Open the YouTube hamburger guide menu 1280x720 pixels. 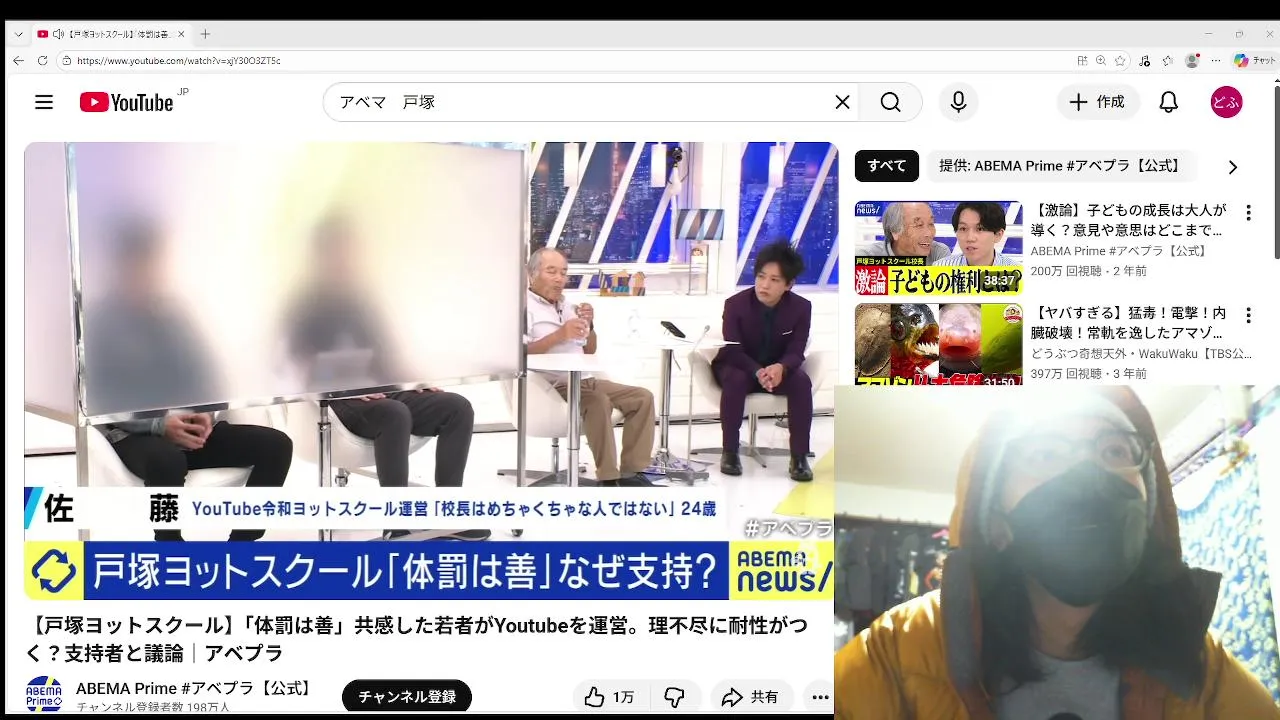[x=44, y=102]
